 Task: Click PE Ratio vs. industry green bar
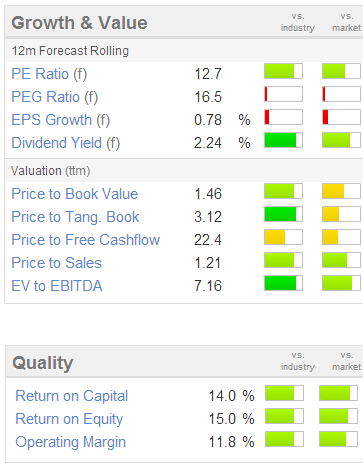pos(283,71)
